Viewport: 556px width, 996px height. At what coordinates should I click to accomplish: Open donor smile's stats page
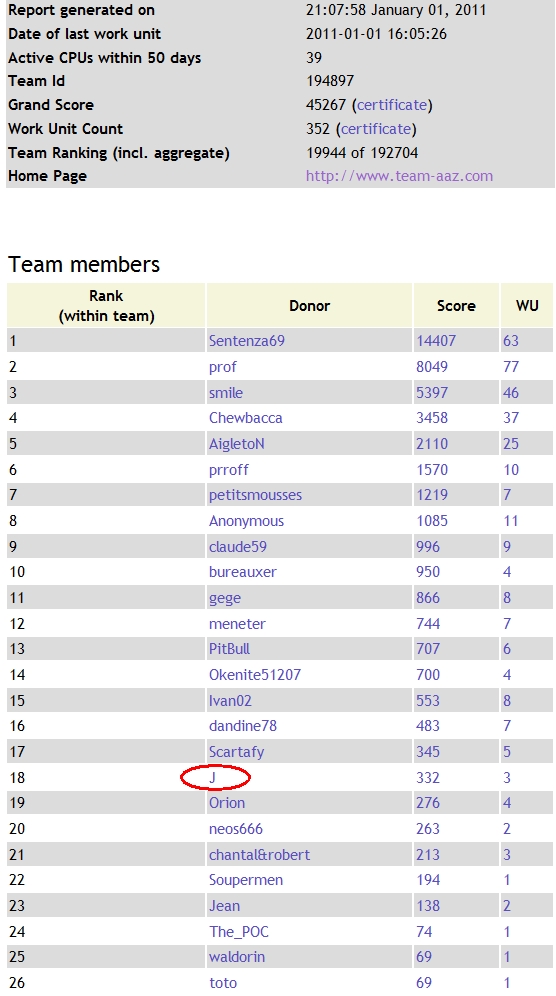[226, 393]
